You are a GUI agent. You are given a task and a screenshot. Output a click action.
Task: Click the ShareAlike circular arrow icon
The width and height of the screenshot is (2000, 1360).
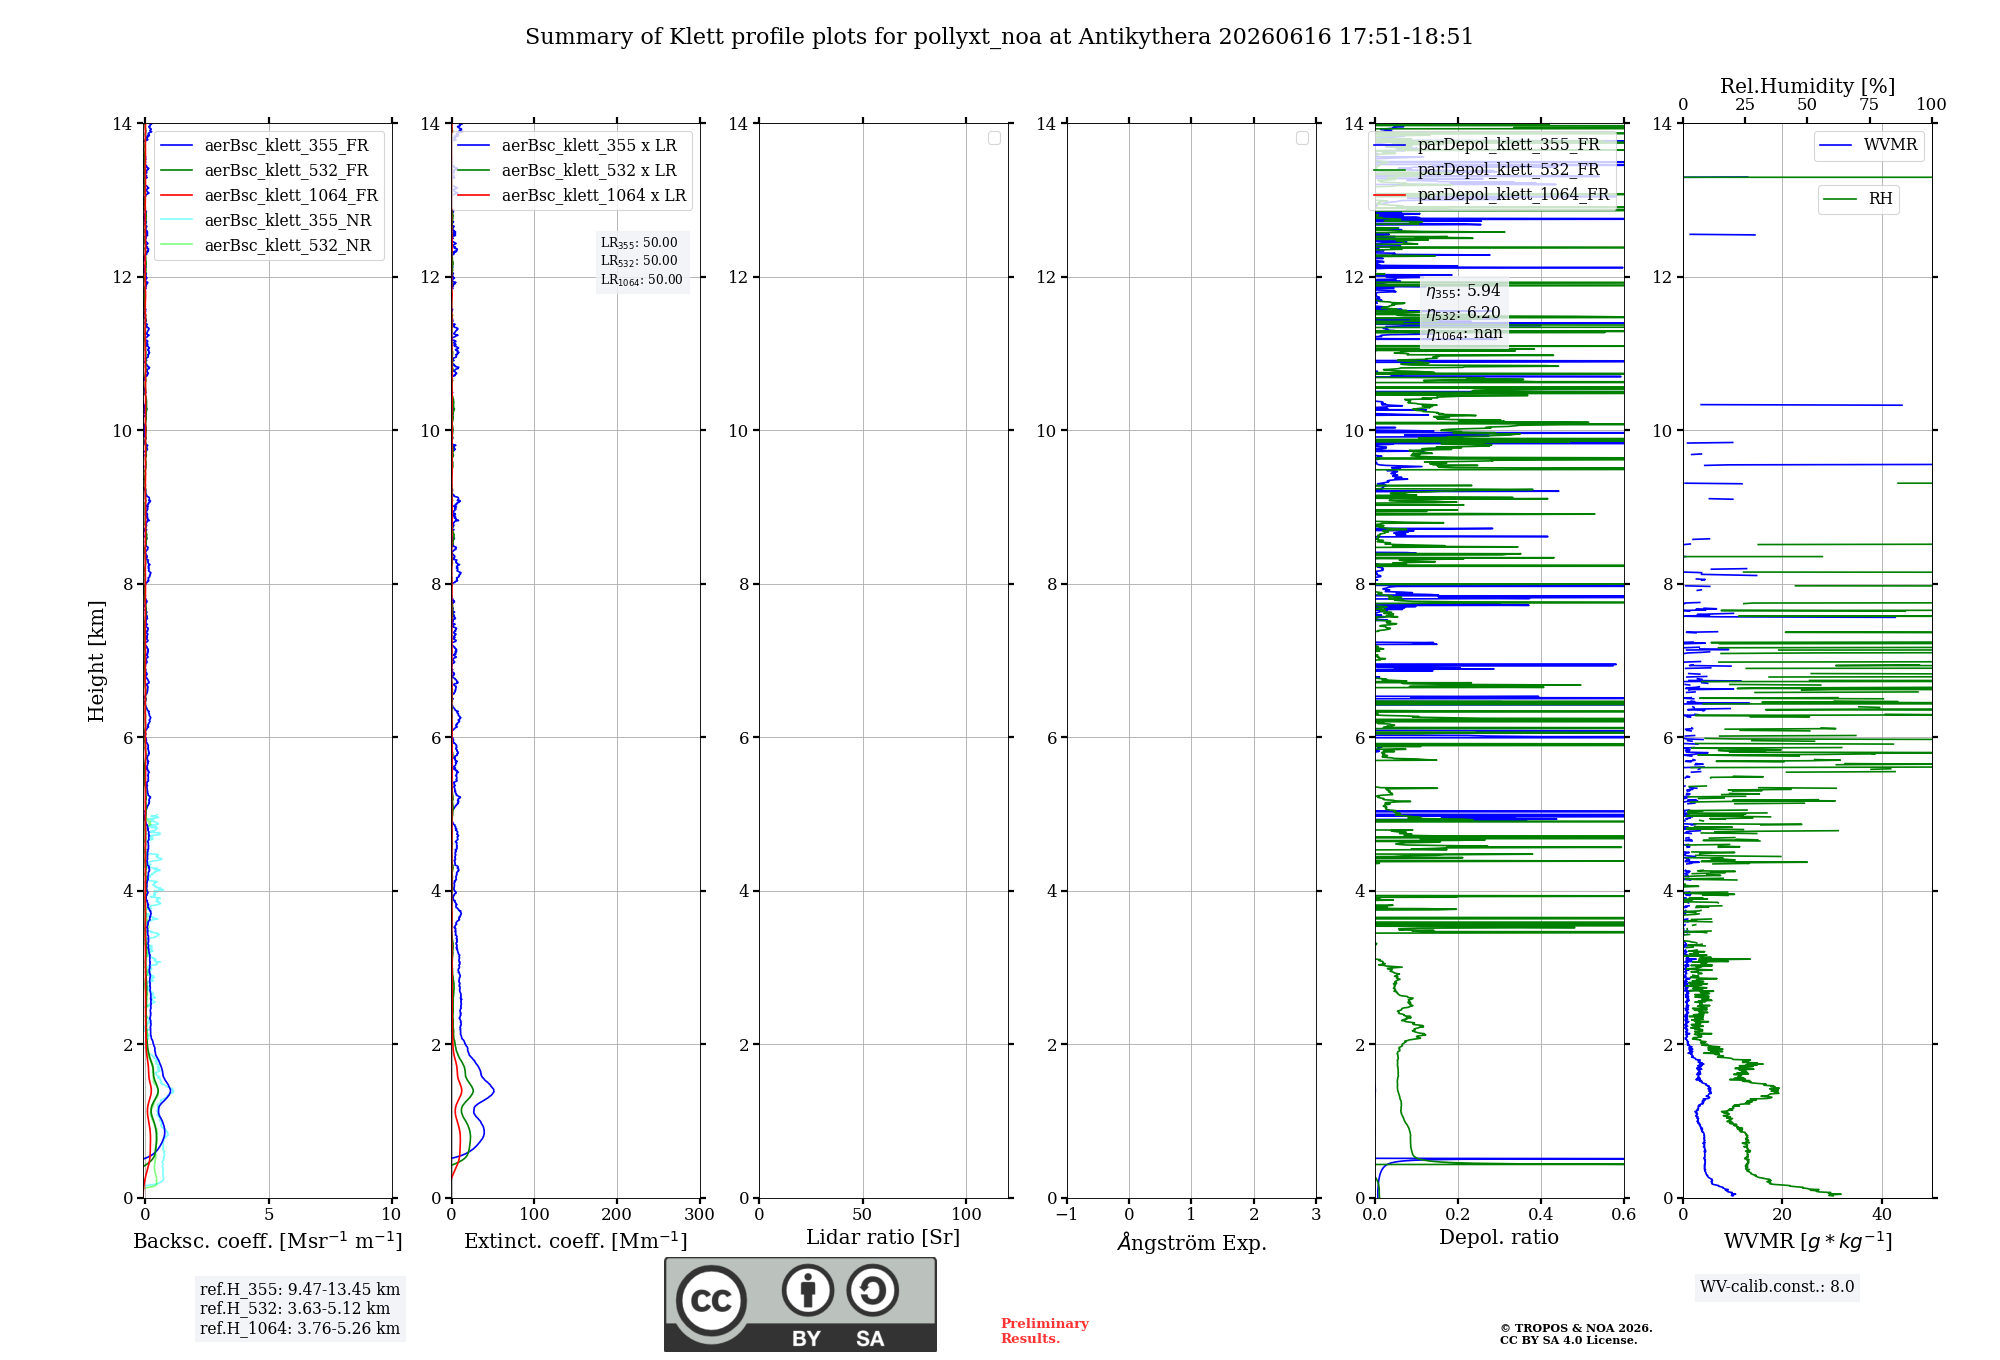(872, 1290)
